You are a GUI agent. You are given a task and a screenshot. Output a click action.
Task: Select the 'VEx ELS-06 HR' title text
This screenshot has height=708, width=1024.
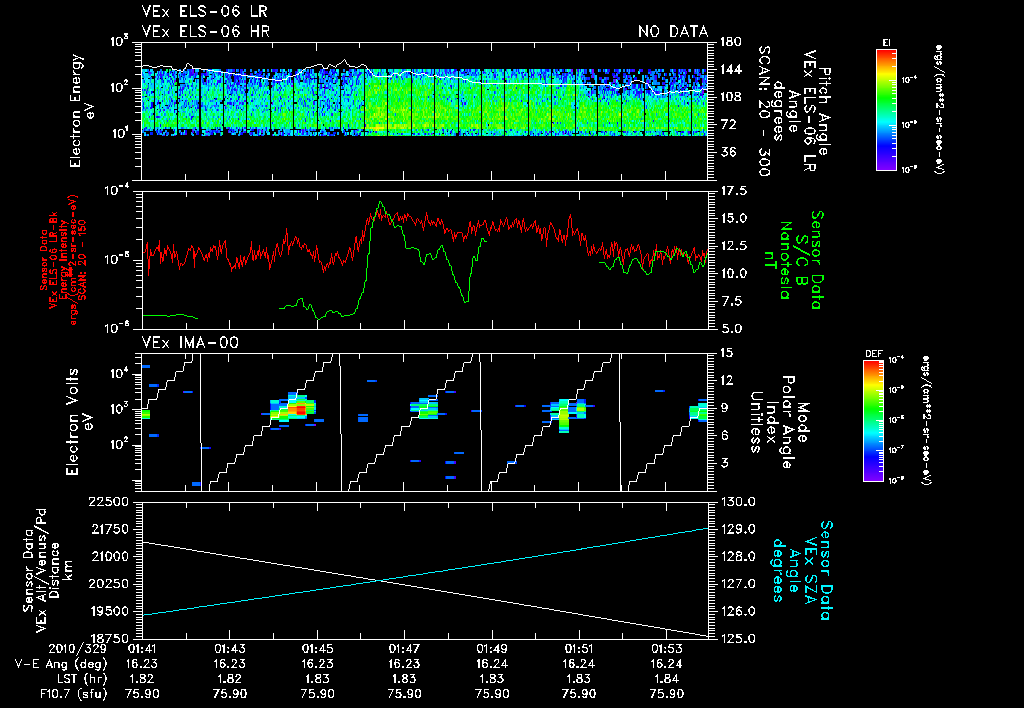(205, 31)
